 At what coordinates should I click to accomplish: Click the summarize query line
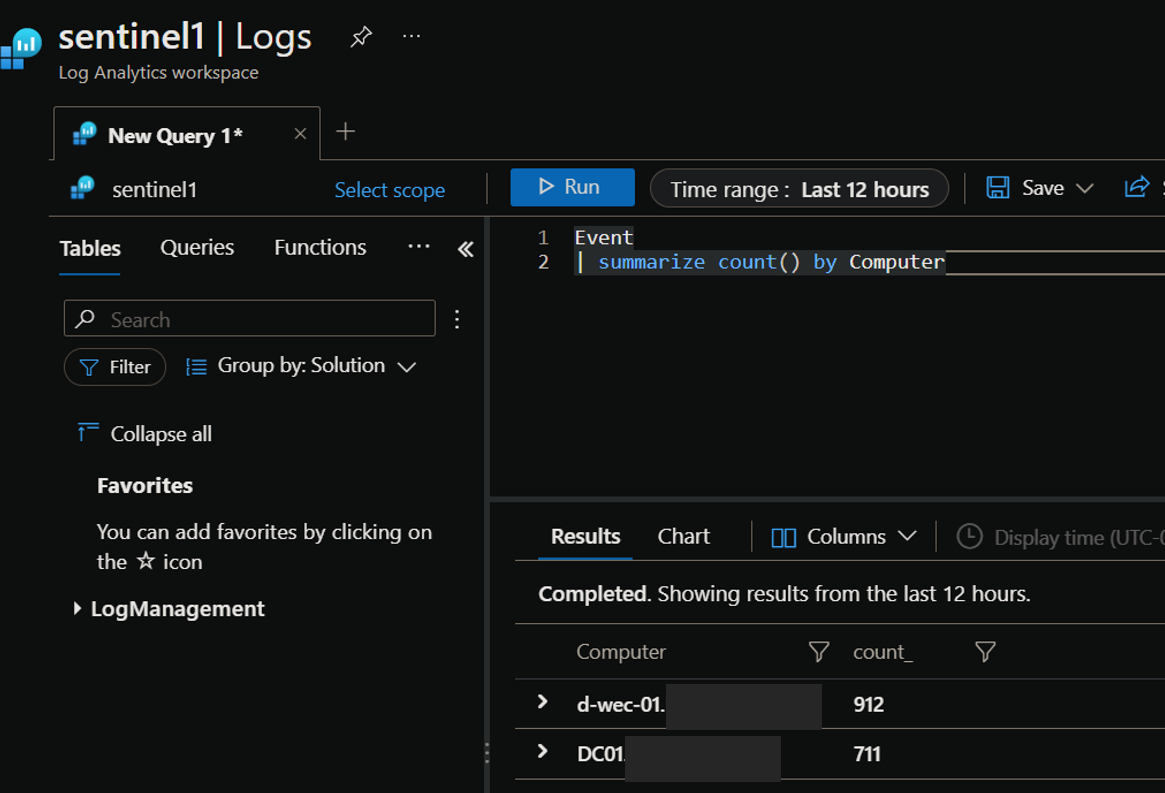click(760, 262)
